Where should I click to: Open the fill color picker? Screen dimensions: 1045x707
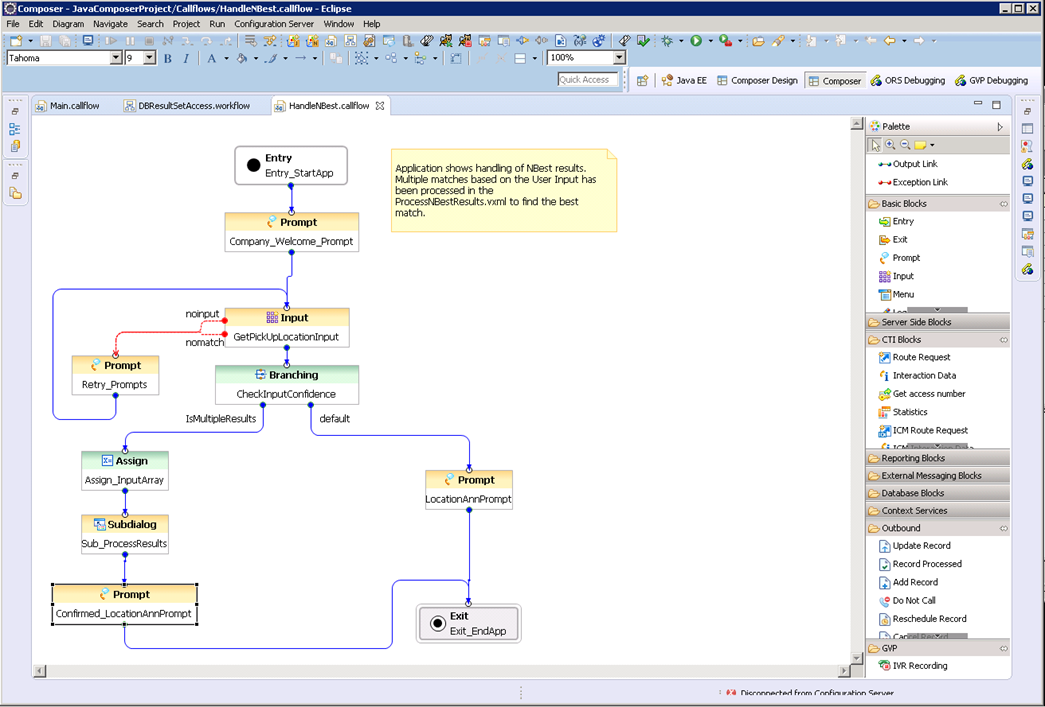pos(242,59)
